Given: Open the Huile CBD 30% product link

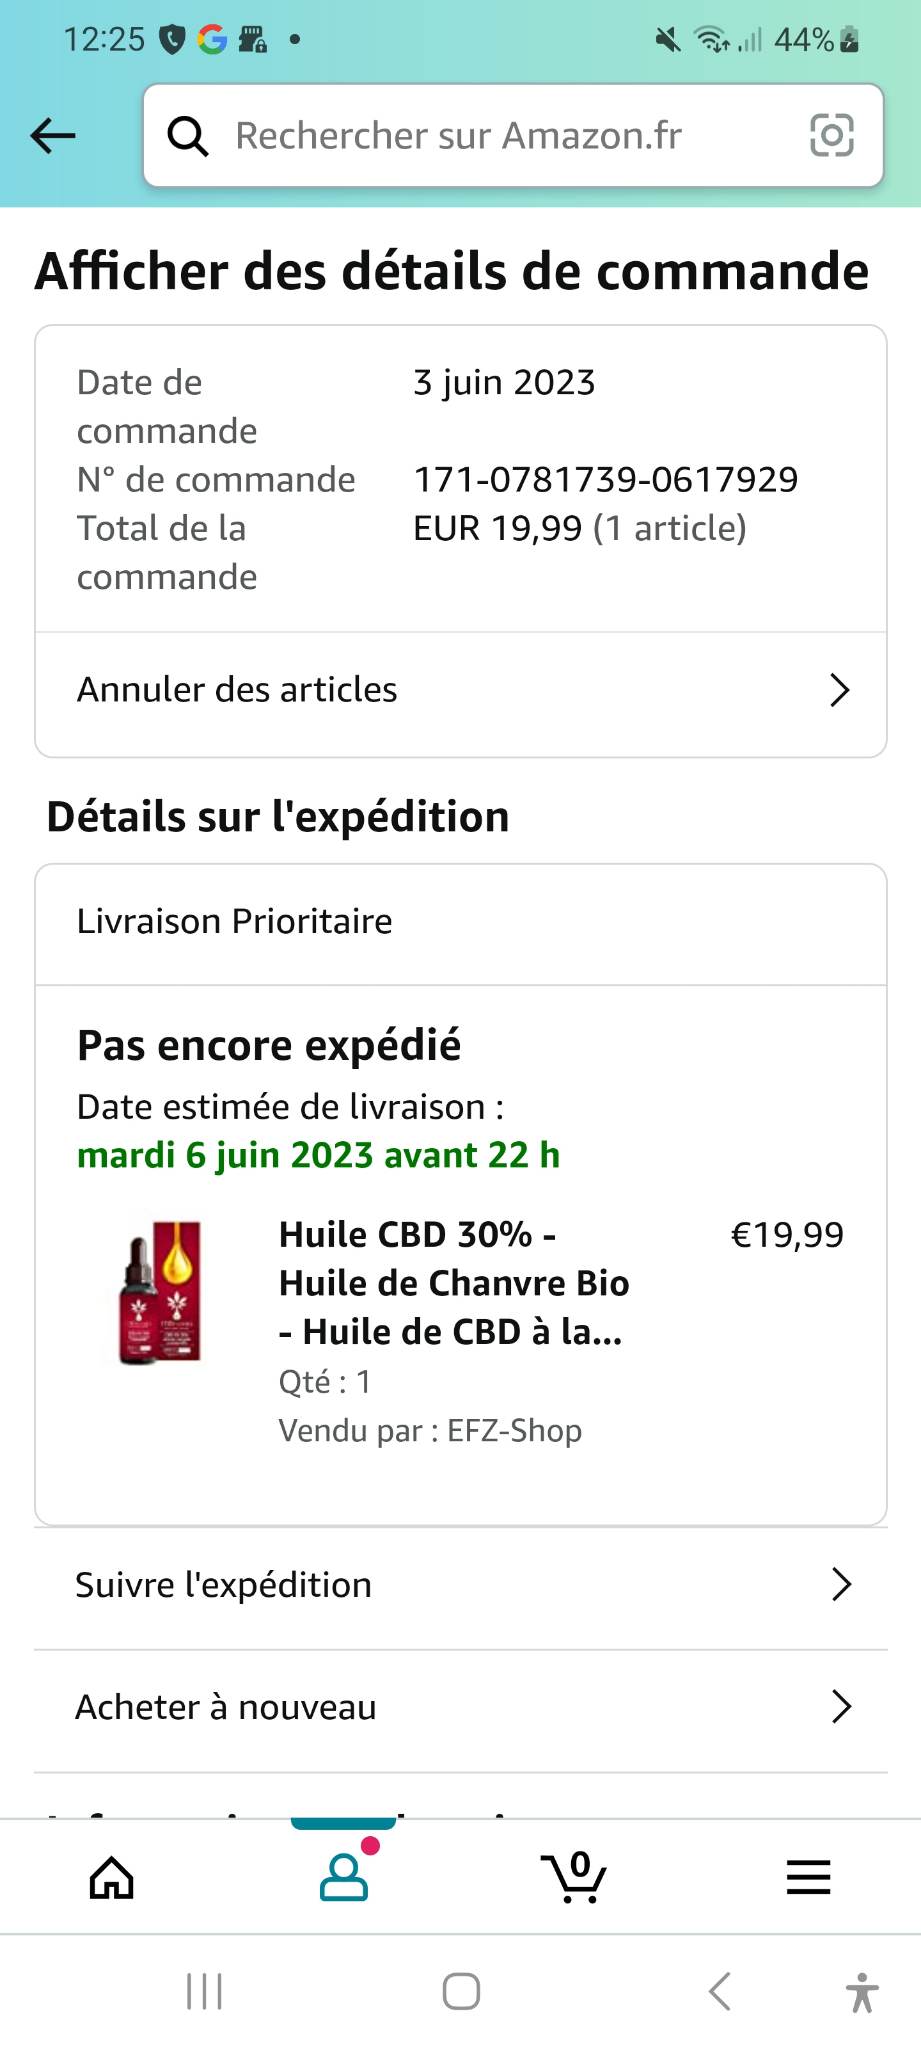Looking at the screenshot, I should point(453,1283).
